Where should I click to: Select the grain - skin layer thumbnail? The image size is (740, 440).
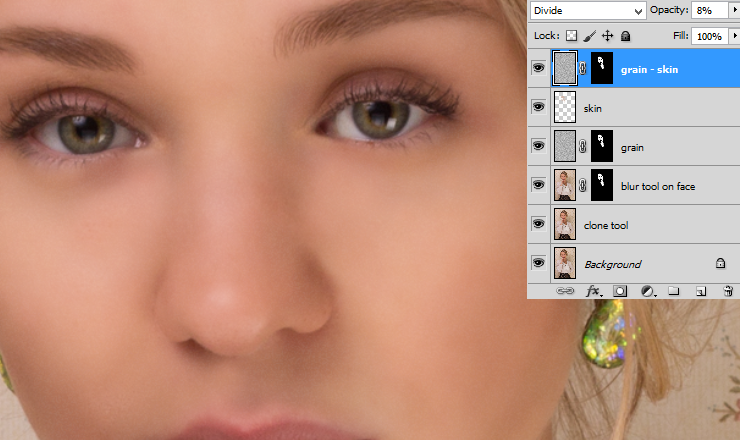[565, 68]
